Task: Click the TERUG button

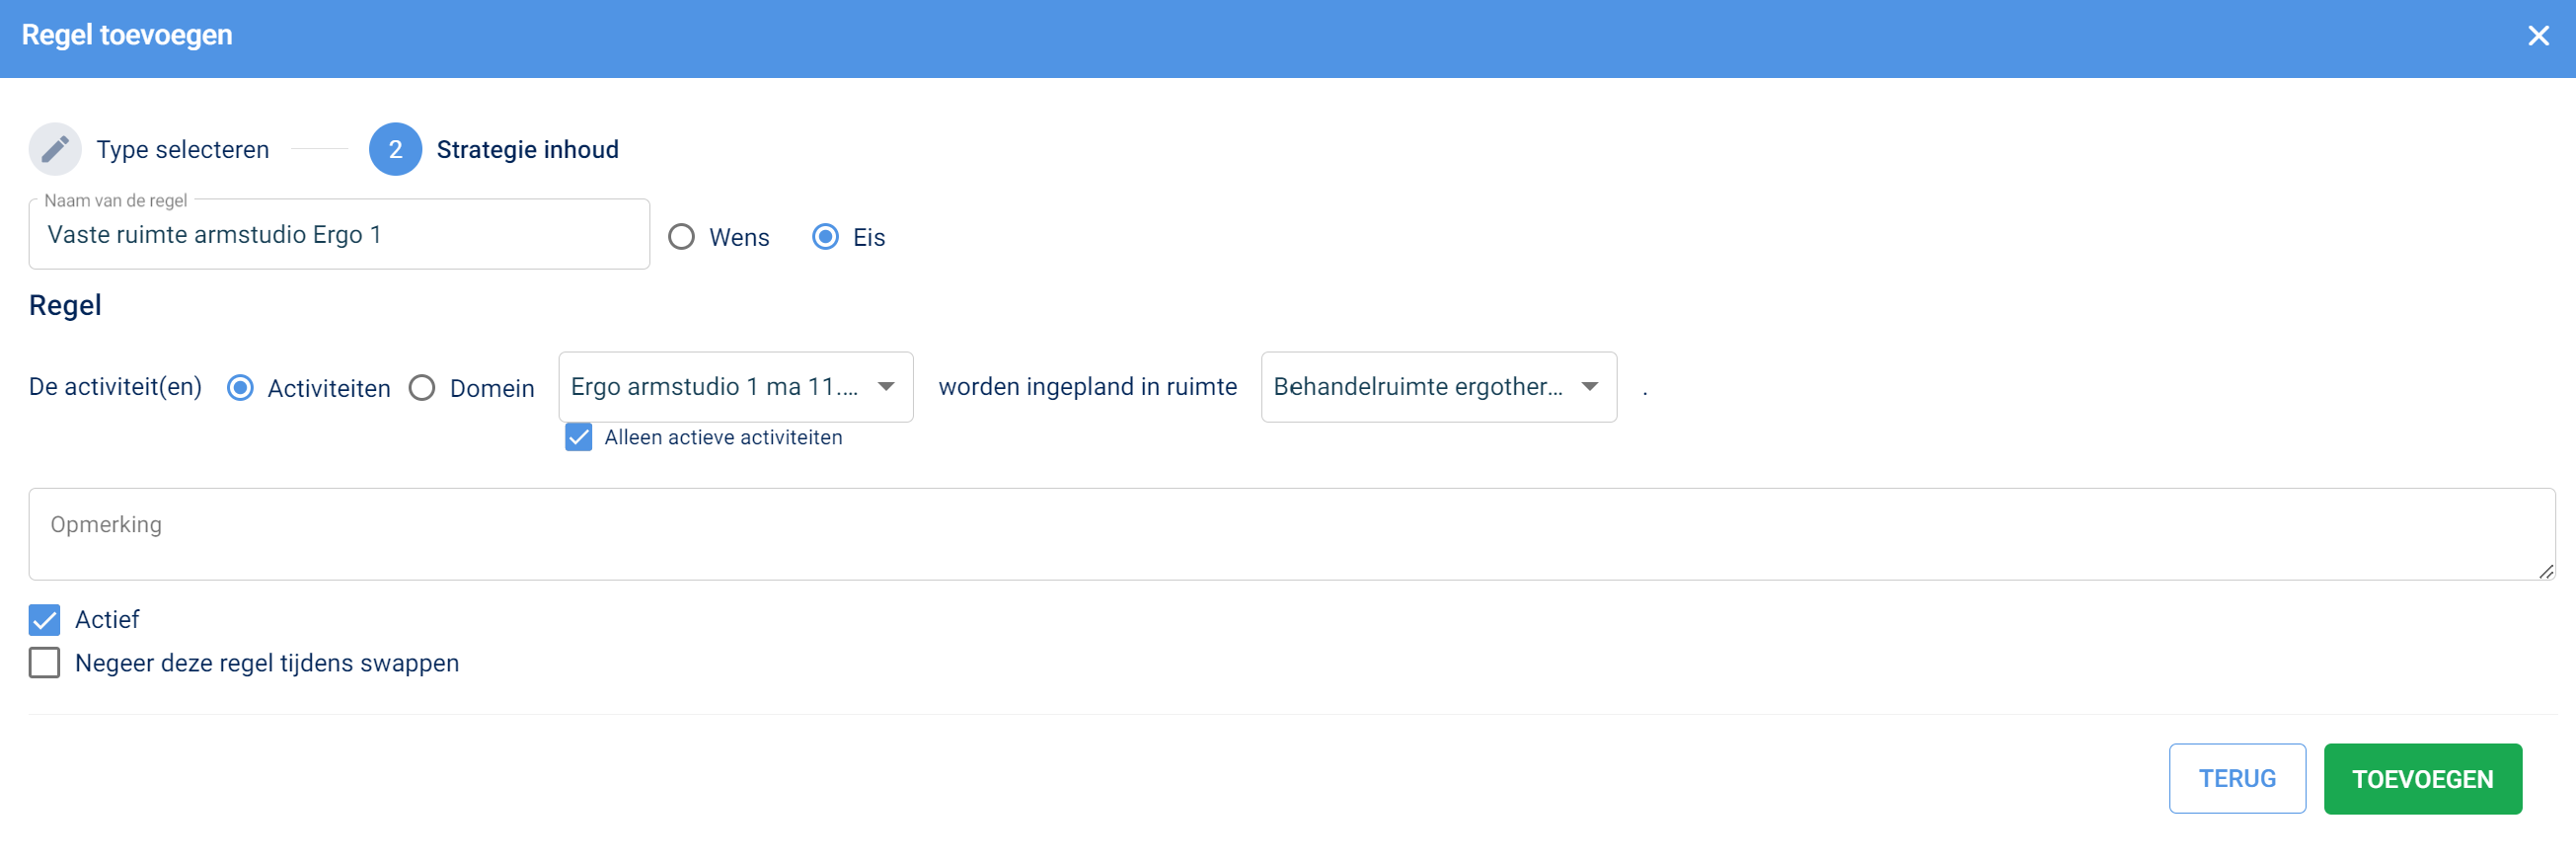Action: (x=2237, y=779)
